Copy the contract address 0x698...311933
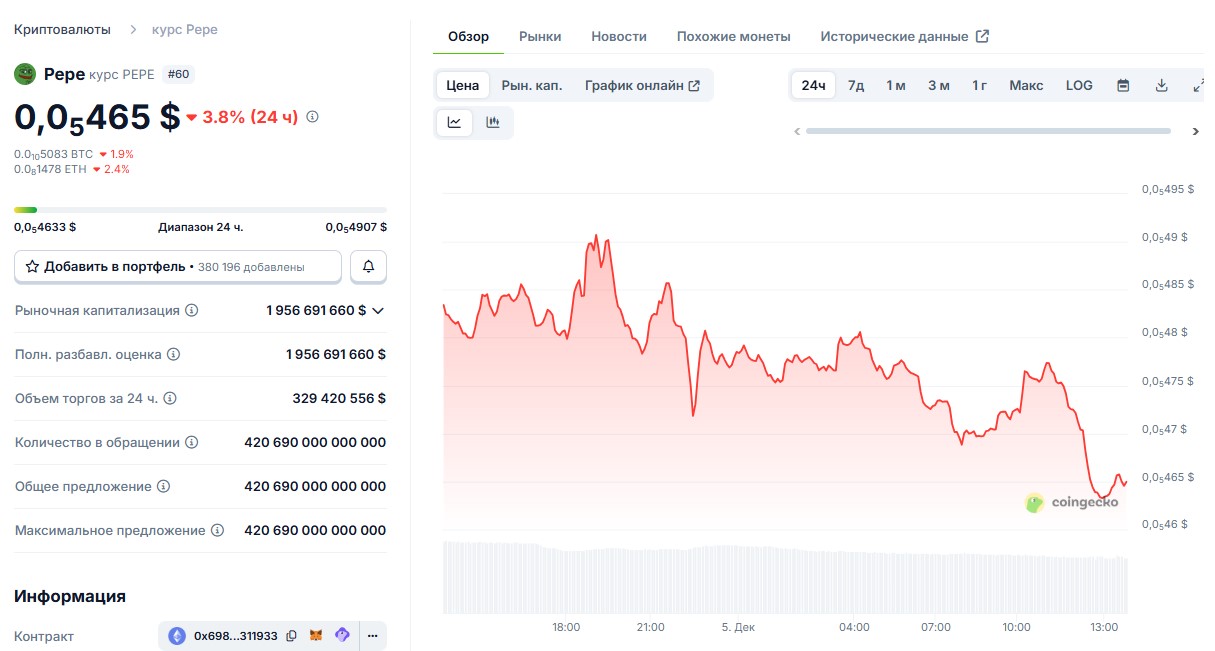Viewport: 1215px width, 651px height. pos(291,636)
